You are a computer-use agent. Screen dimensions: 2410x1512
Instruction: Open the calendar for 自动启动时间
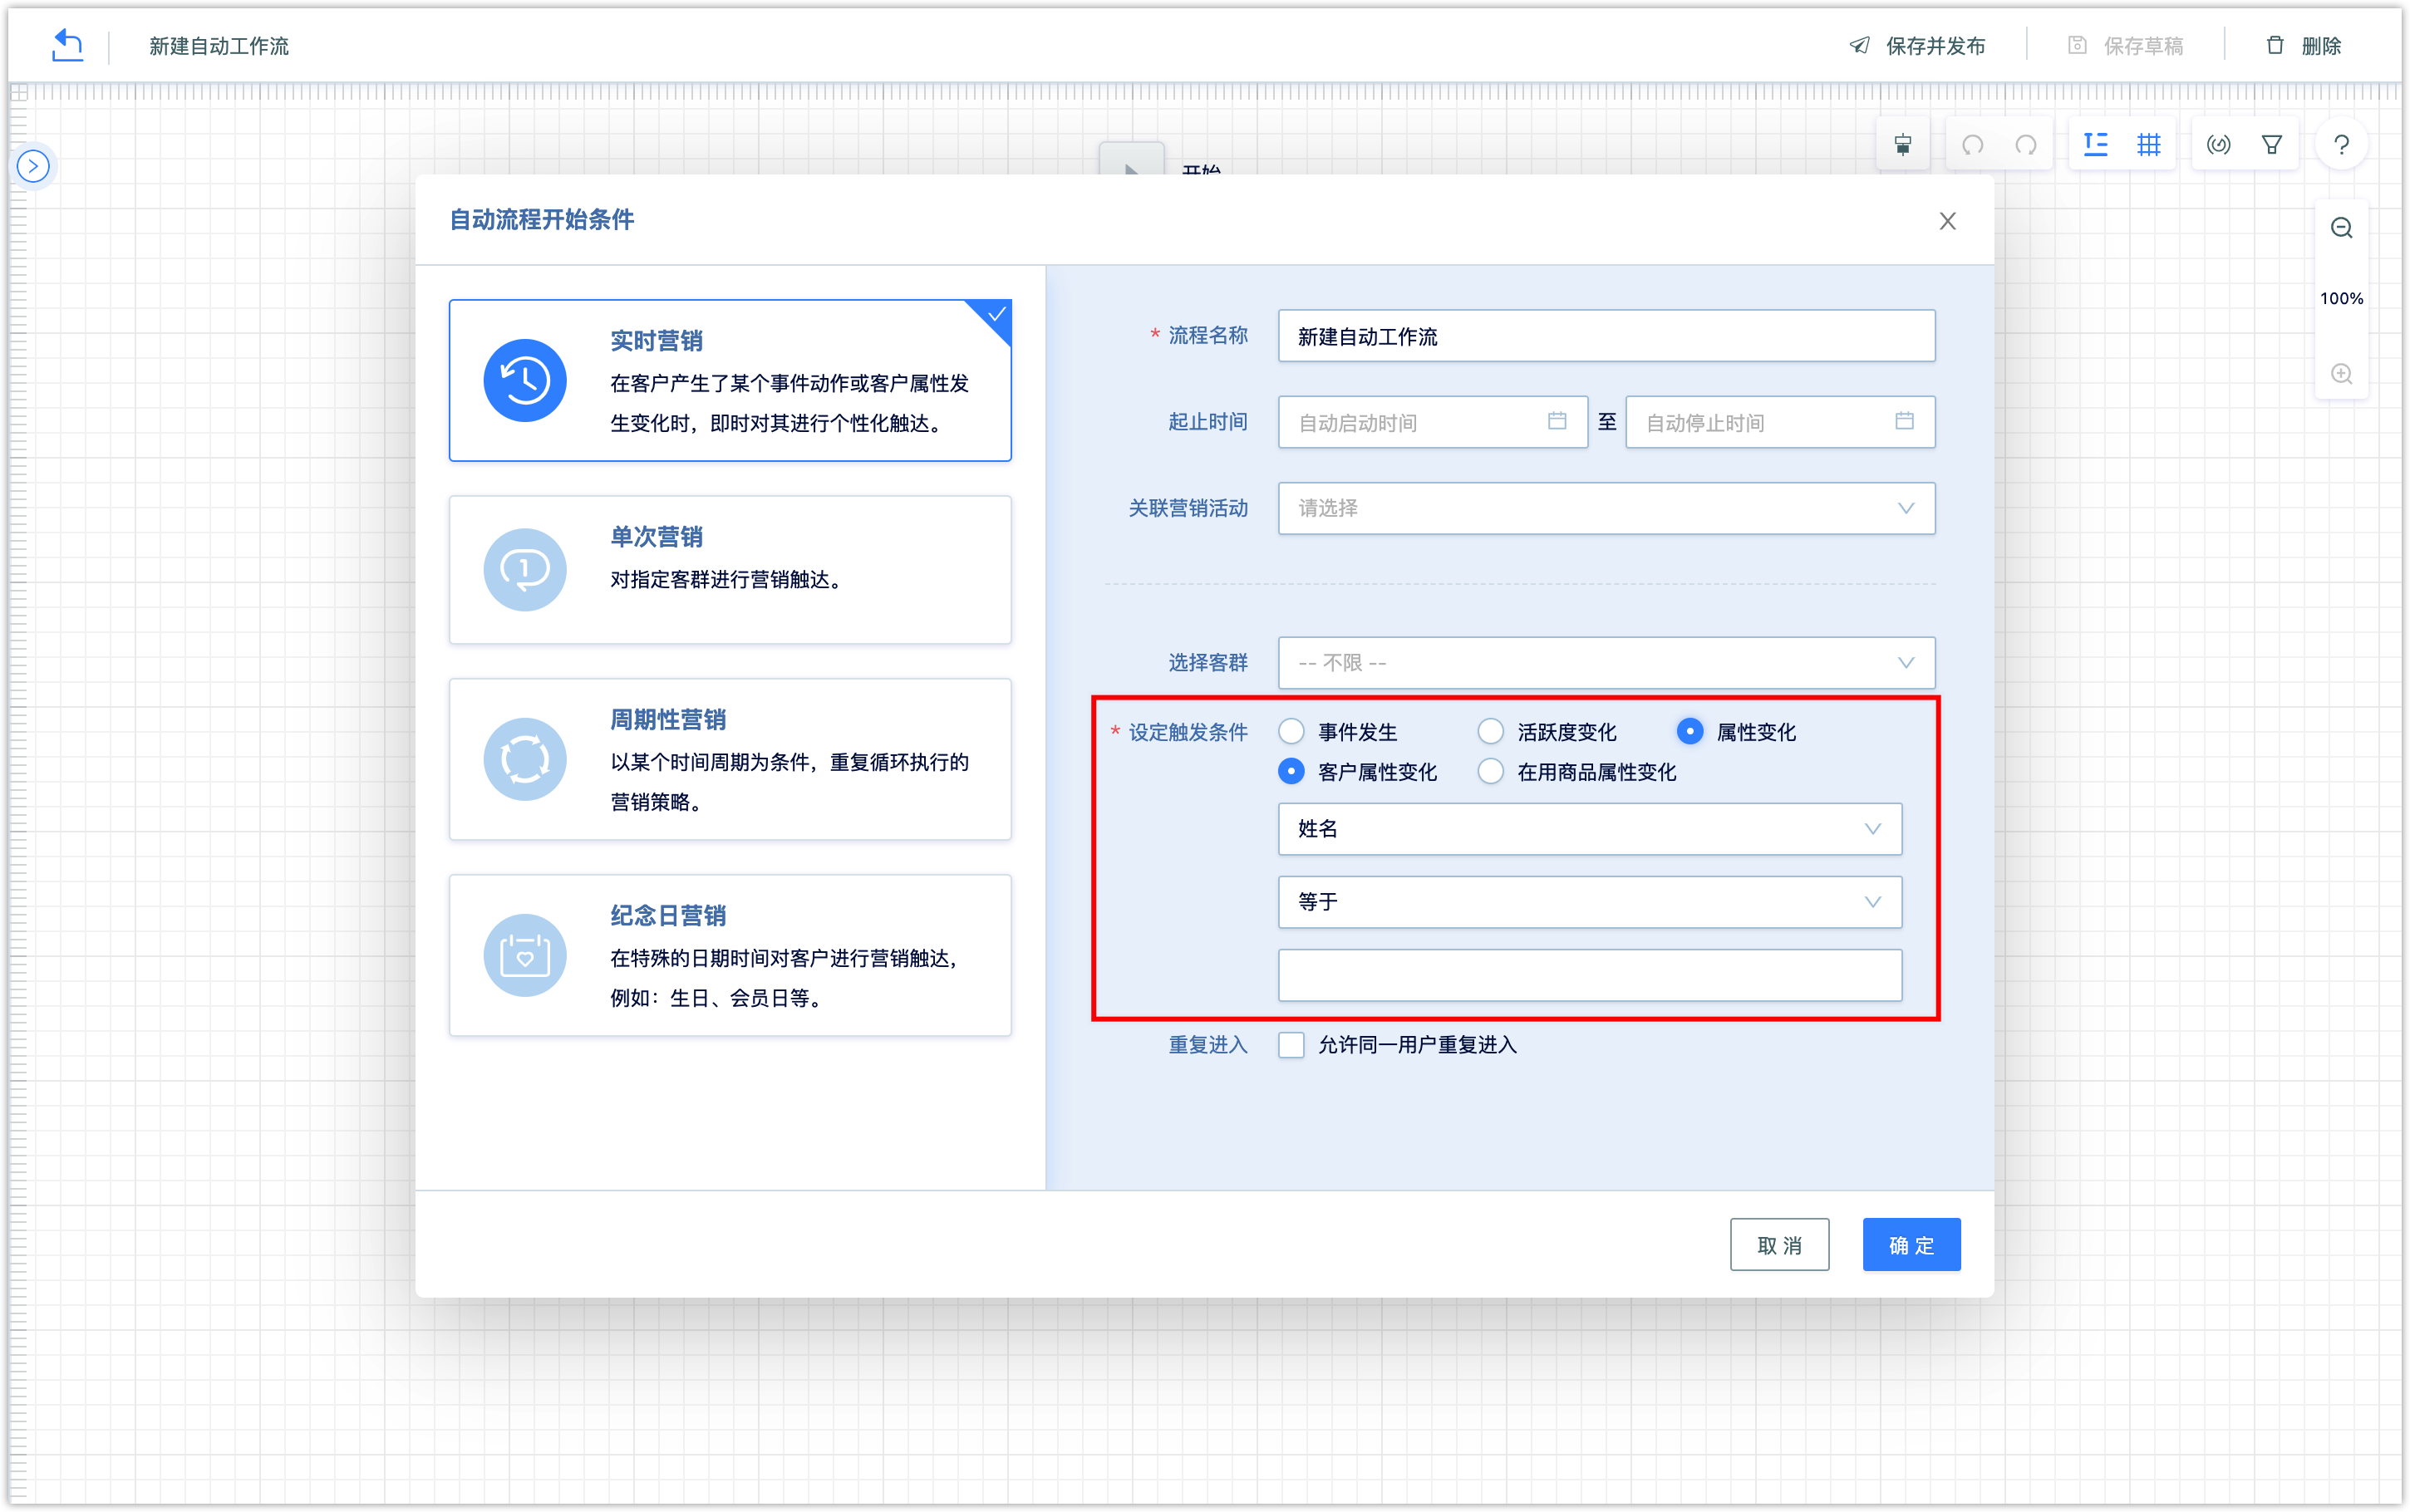click(1557, 421)
